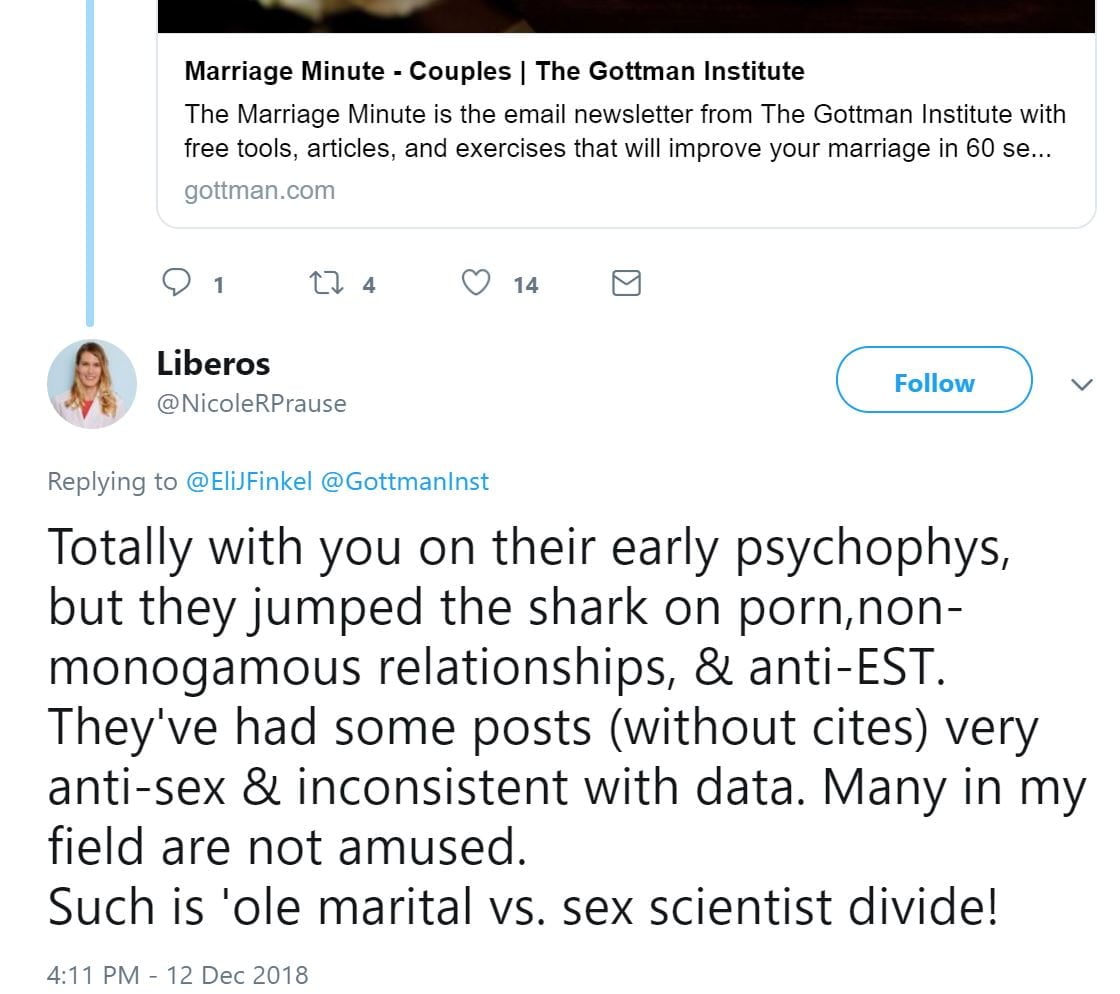The image size is (1120, 994).
Task: Click the Marriage Minute newsletter description text
Action: [x=624, y=131]
